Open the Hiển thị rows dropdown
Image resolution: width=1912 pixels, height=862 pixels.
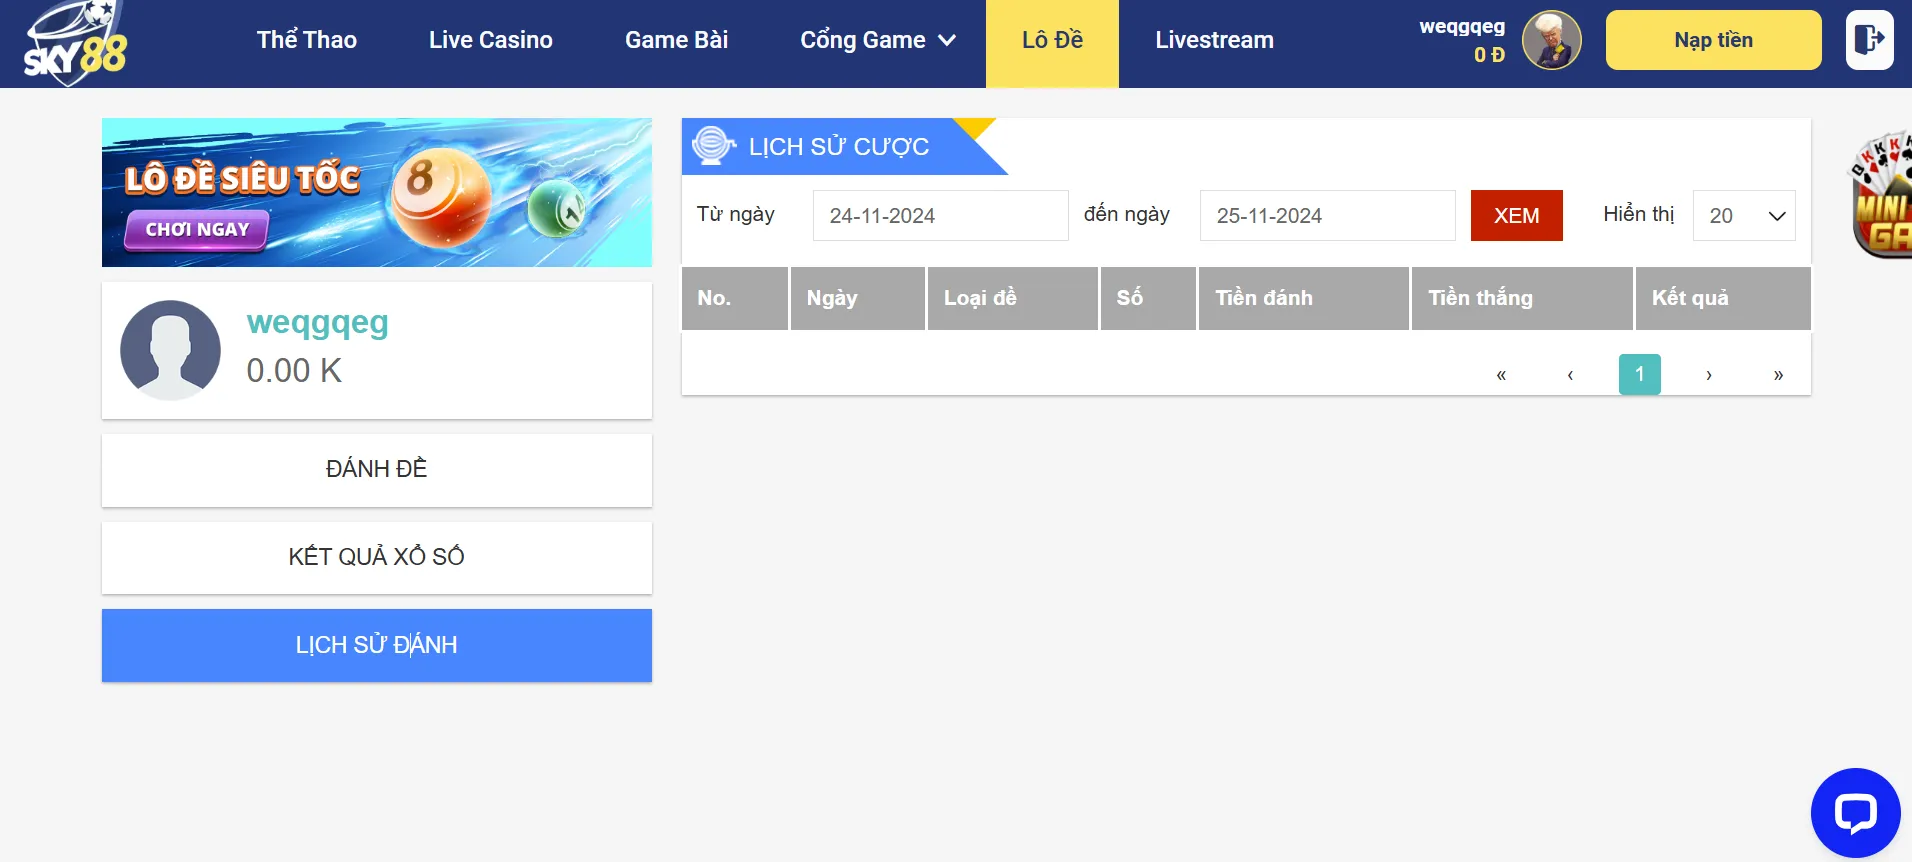click(x=1743, y=216)
